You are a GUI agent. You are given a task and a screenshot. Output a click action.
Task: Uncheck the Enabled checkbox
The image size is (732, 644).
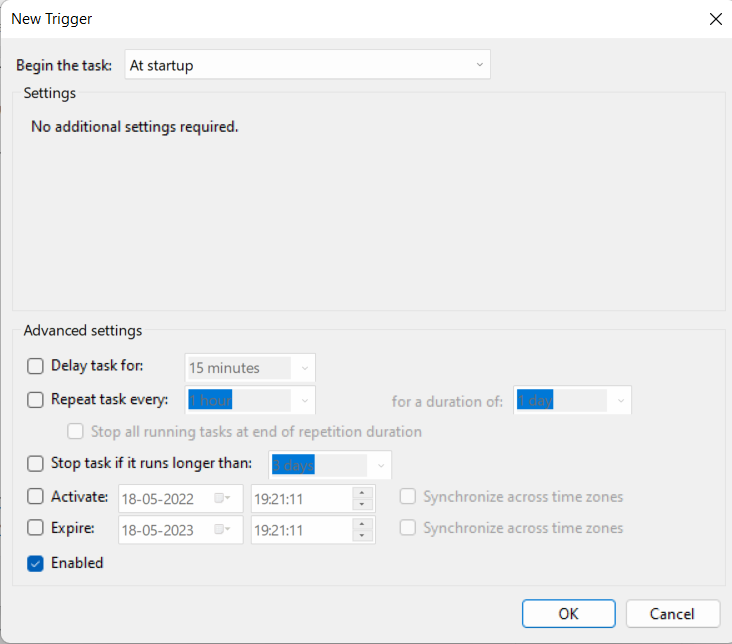click(x=35, y=564)
